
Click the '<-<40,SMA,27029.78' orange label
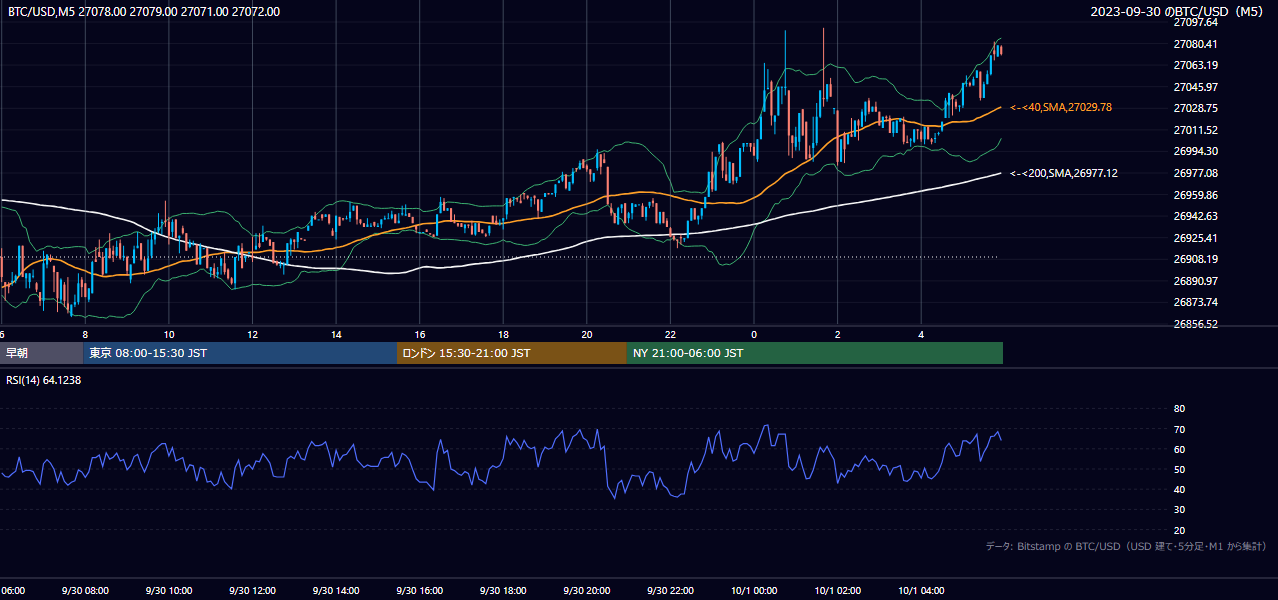click(1061, 107)
